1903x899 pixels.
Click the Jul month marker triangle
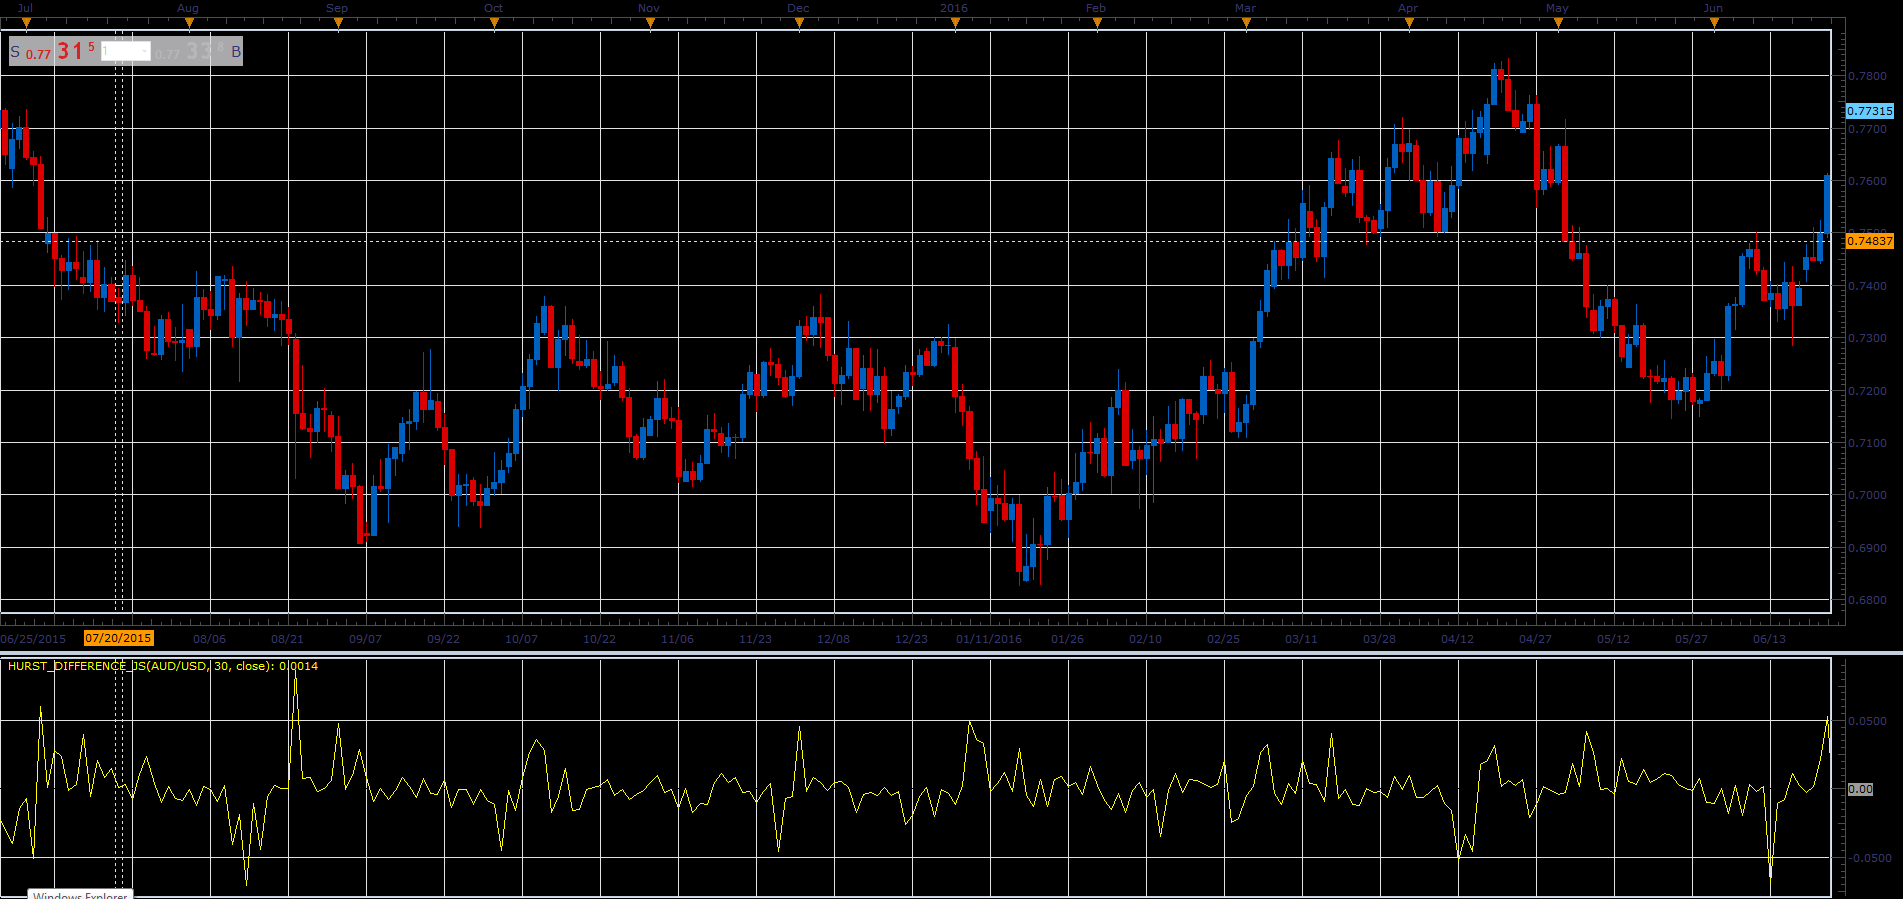pyautogui.click(x=26, y=23)
